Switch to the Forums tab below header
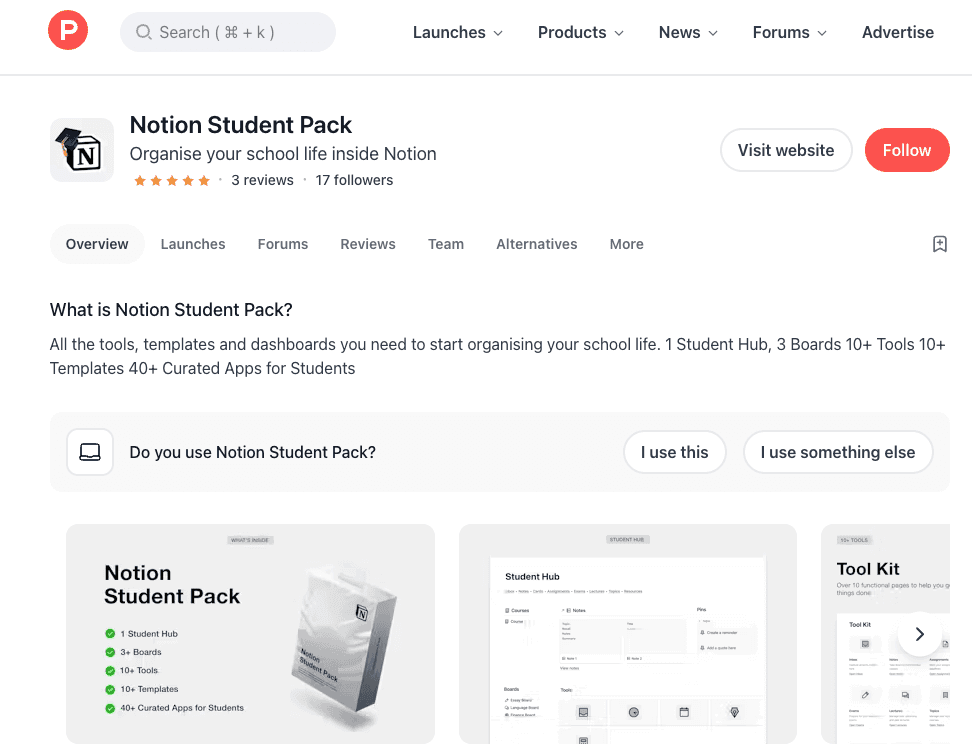This screenshot has width=972, height=754. [283, 244]
